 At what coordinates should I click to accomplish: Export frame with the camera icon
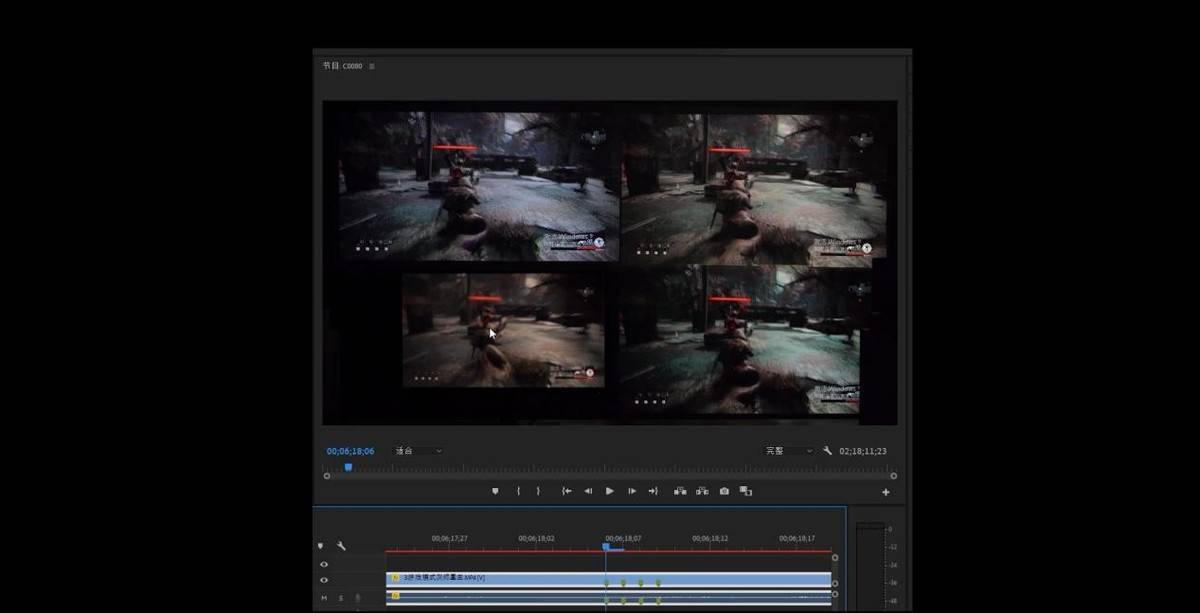pos(724,491)
